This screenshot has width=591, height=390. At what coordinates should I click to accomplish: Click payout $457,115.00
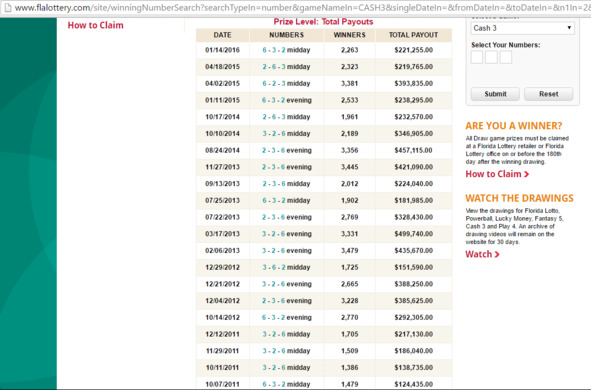click(x=413, y=150)
